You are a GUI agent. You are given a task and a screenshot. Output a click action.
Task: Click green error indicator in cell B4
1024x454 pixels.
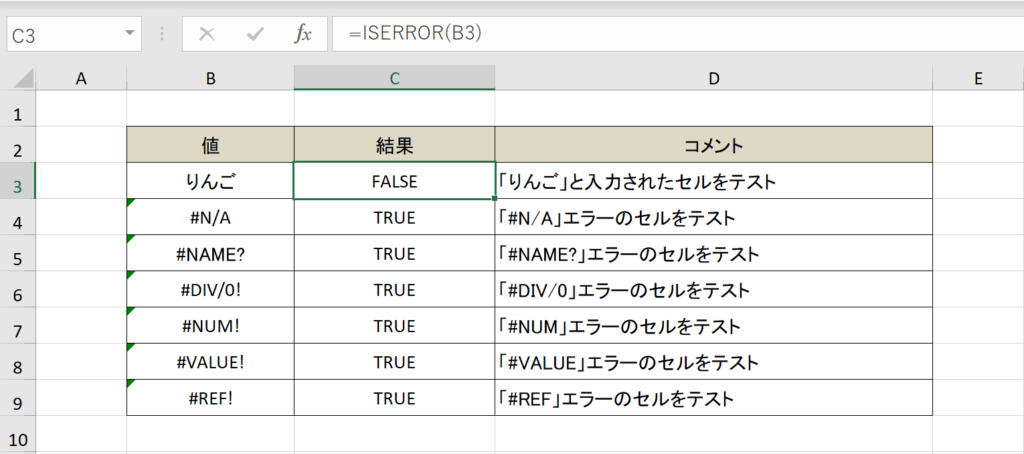(x=130, y=203)
